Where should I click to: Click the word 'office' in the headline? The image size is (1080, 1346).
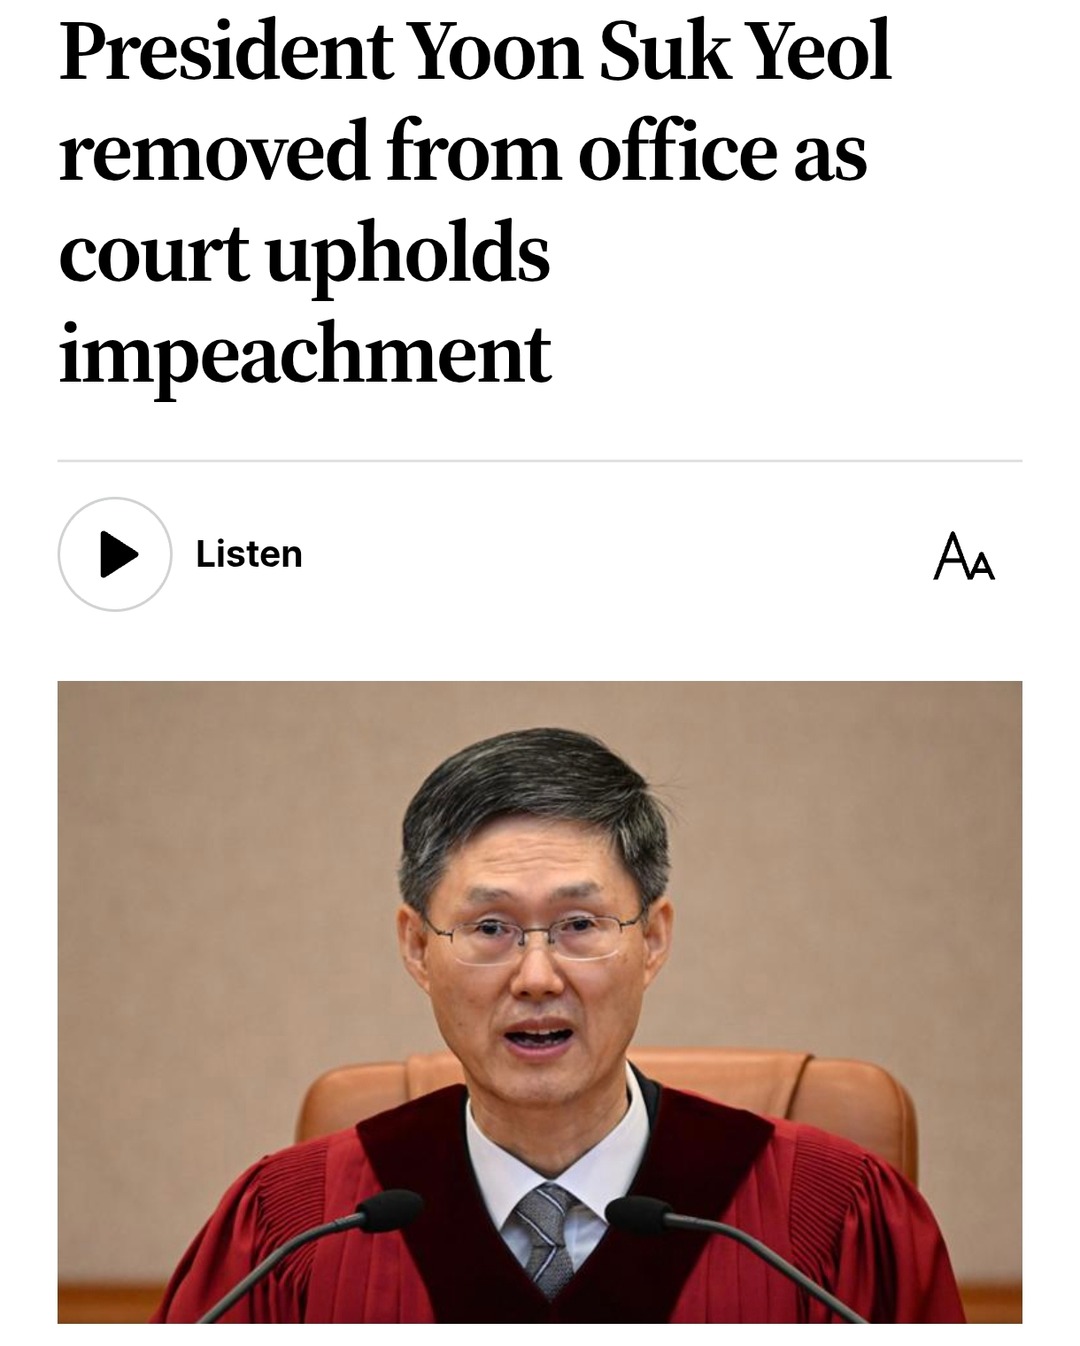coord(678,153)
